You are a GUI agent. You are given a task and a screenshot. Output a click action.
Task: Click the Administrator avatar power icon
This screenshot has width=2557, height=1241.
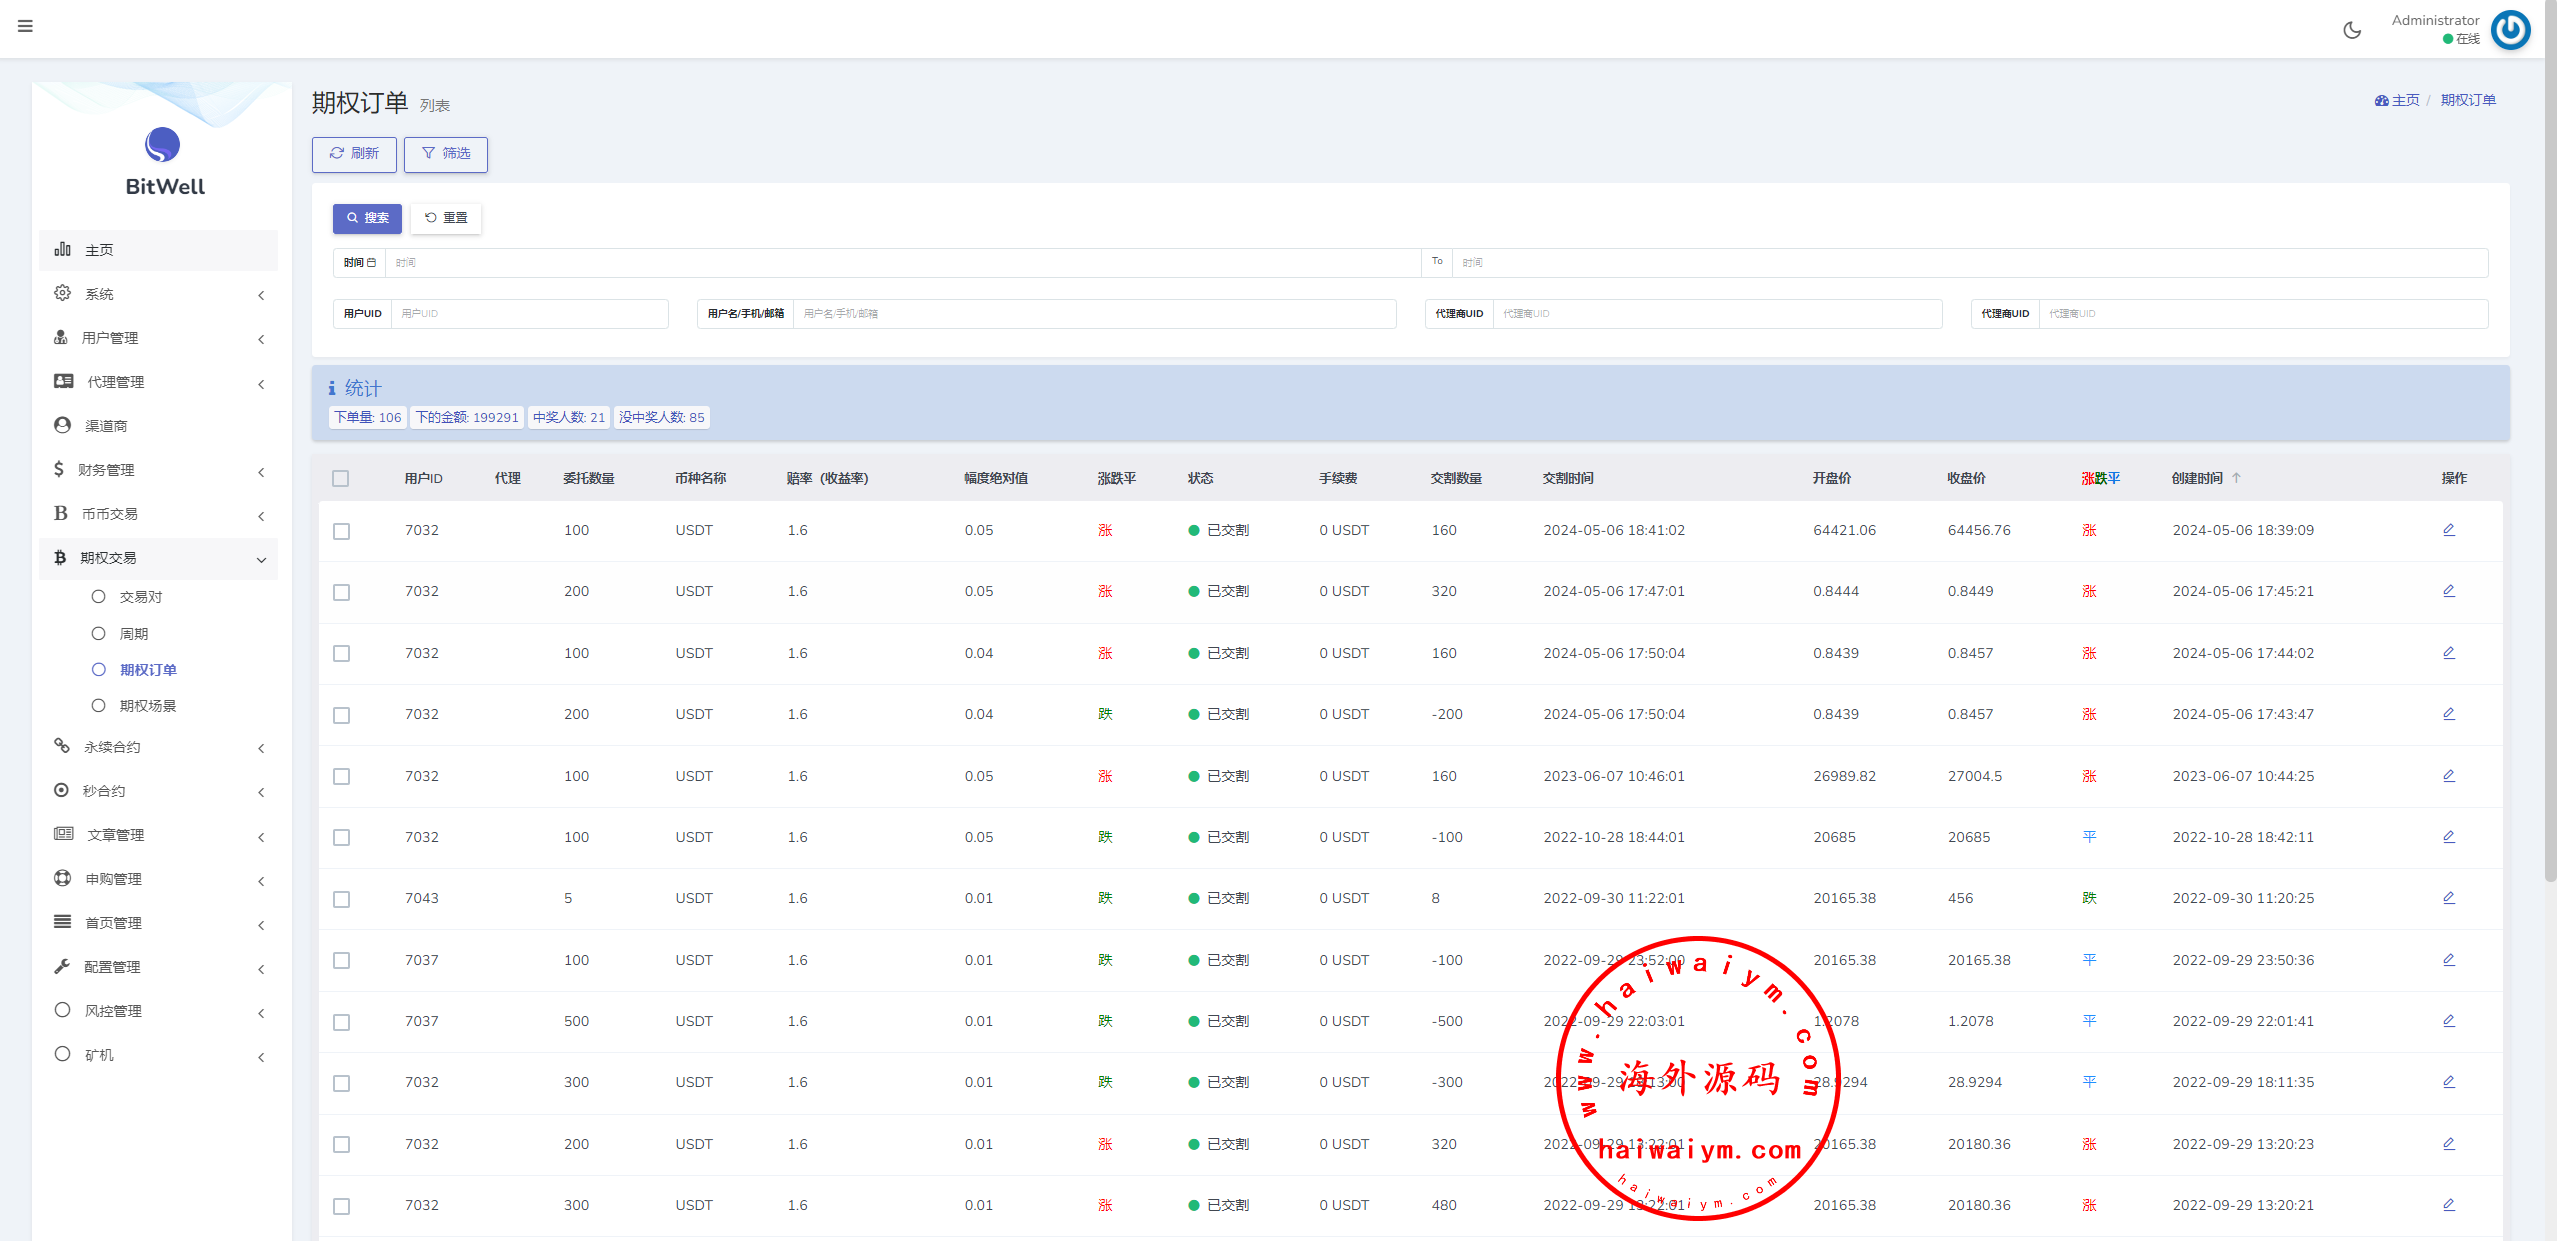pyautogui.click(x=2510, y=30)
